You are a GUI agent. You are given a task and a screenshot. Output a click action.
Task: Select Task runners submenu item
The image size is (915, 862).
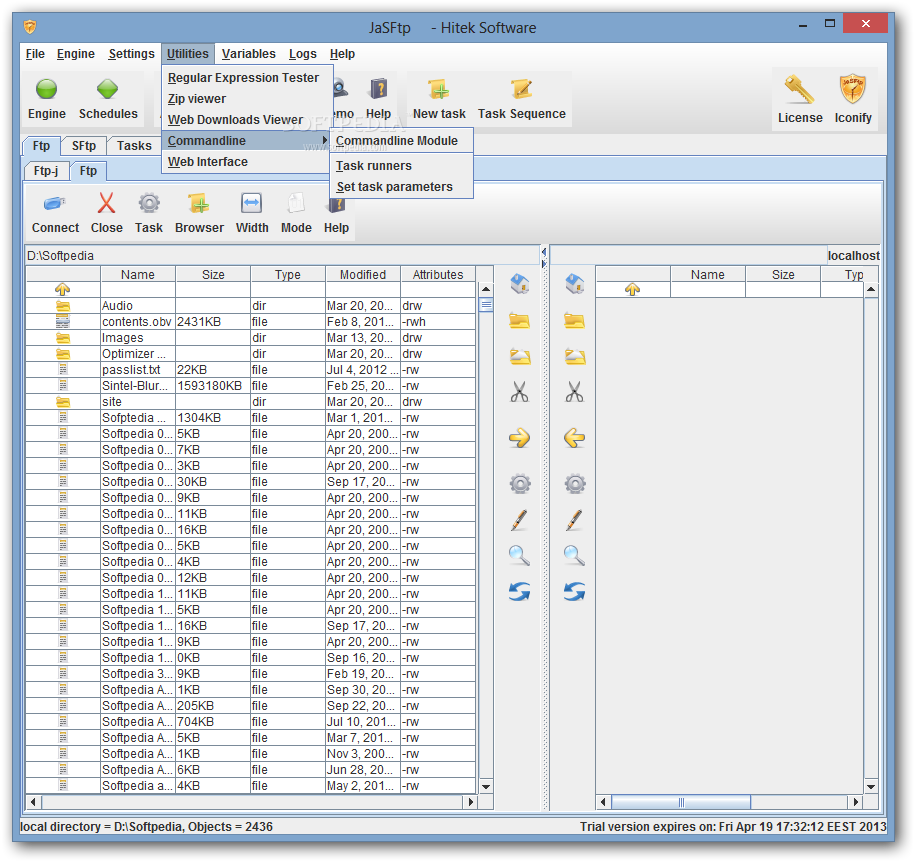[x=401, y=166]
